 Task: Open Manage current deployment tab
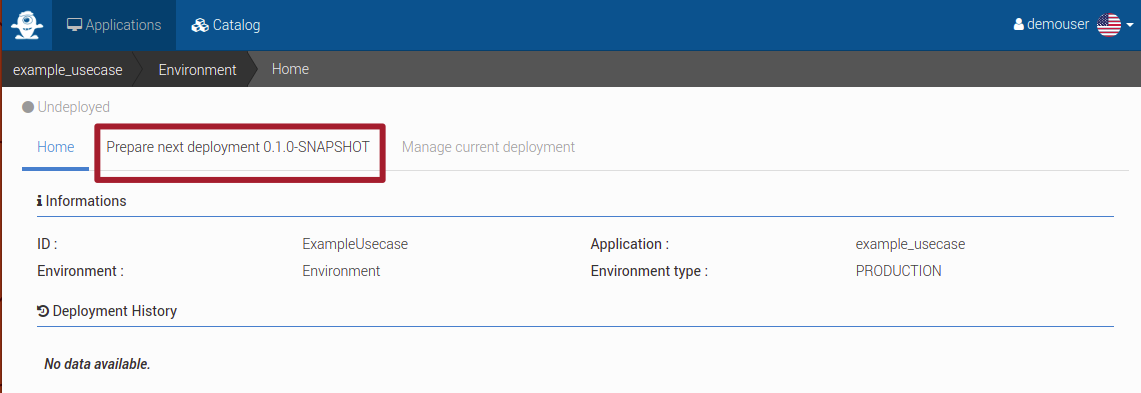pos(488,147)
